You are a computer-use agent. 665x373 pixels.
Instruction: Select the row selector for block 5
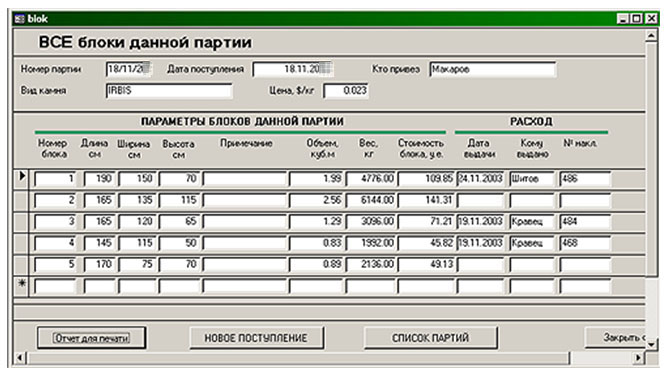21,264
